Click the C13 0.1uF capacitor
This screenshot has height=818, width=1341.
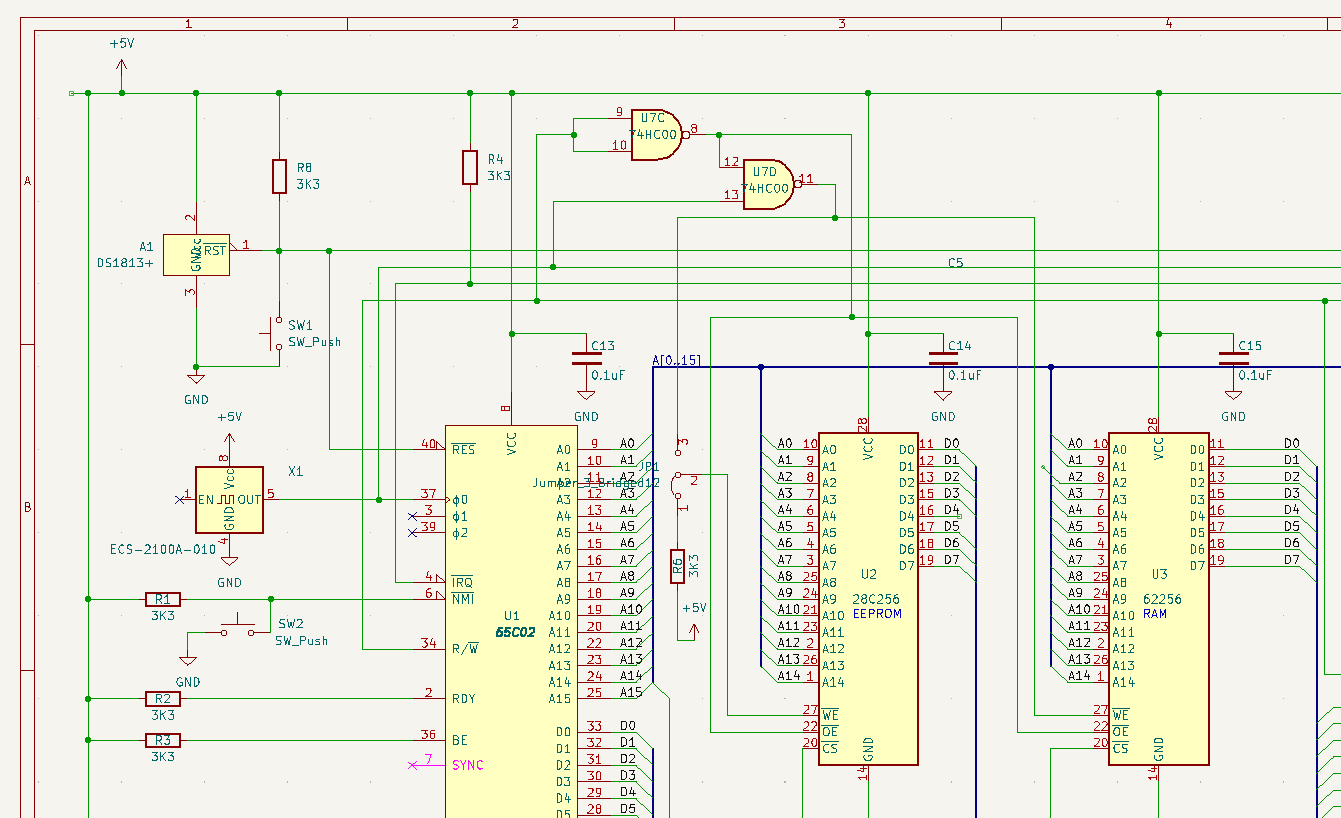[x=580, y=358]
